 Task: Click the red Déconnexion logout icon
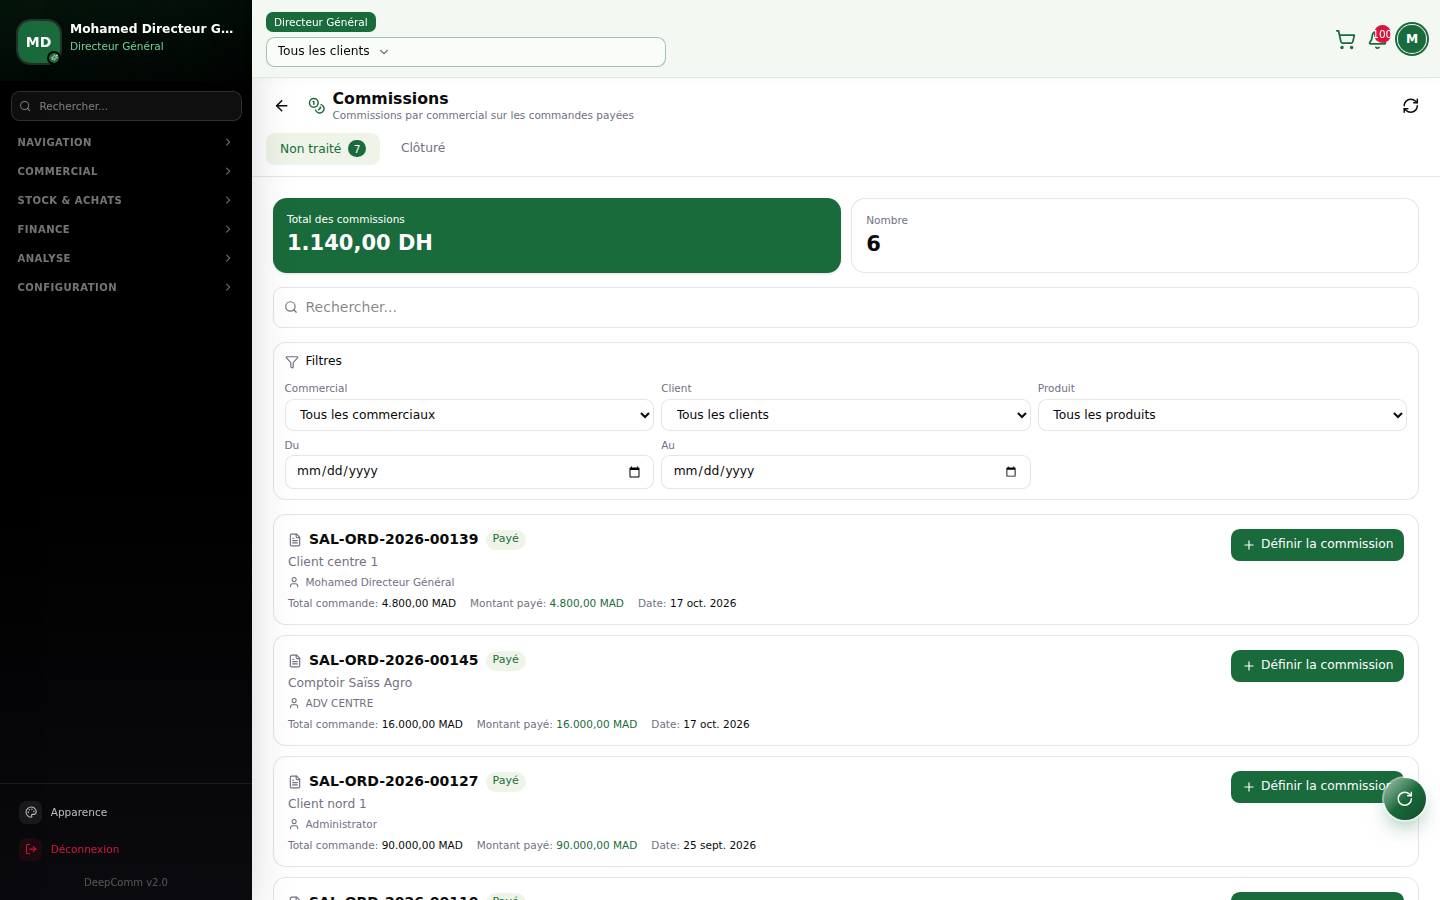click(x=31, y=849)
